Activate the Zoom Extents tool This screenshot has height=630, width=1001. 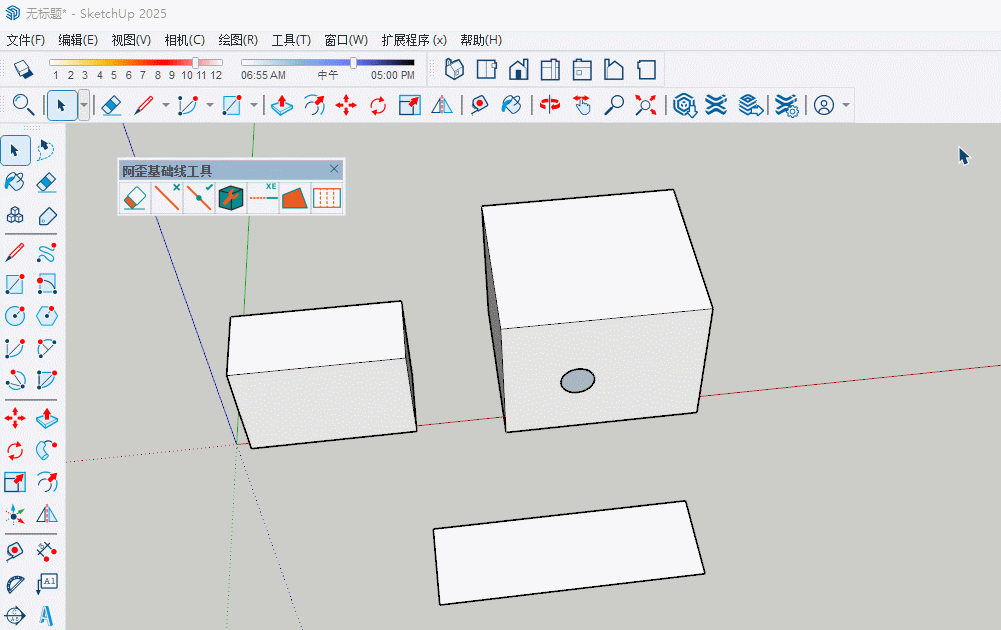pyautogui.click(x=646, y=105)
